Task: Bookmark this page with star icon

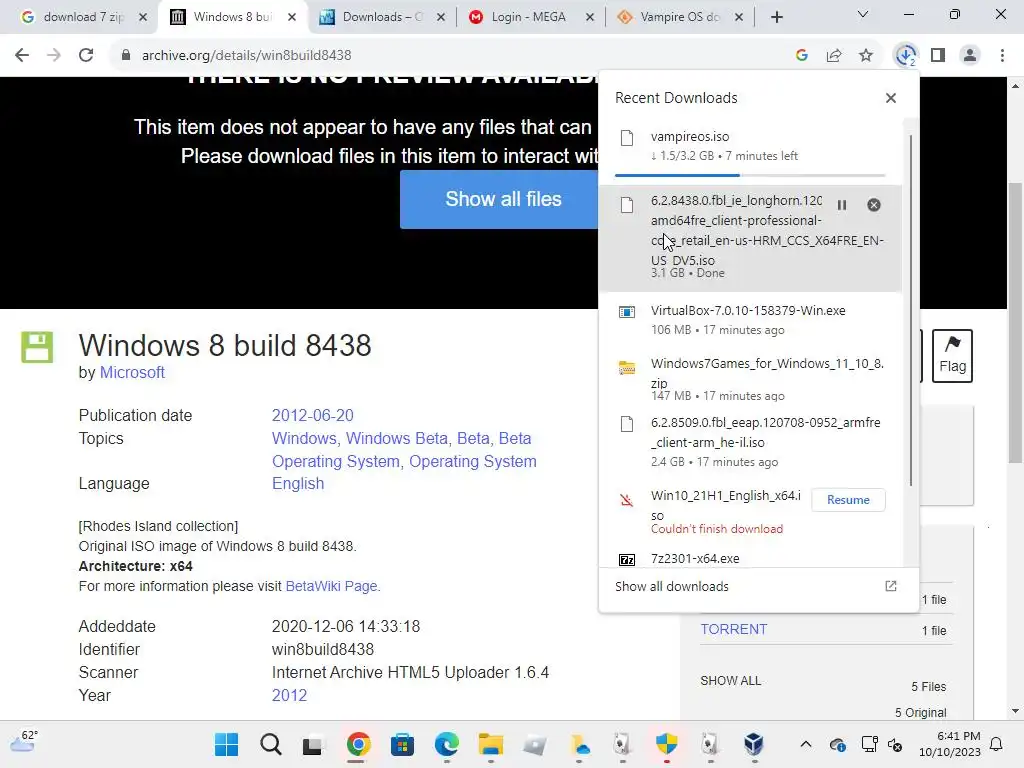Action: [866, 56]
